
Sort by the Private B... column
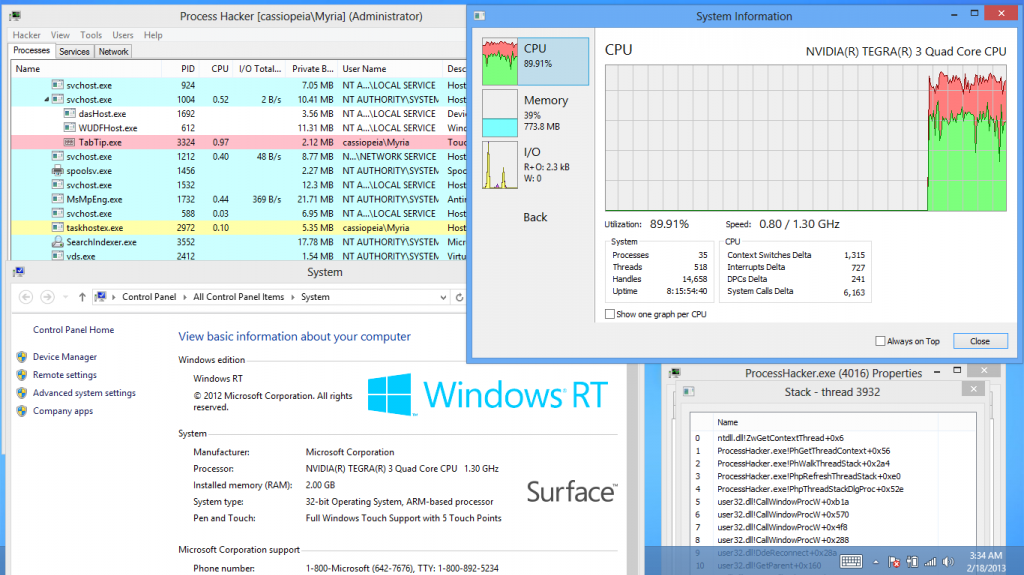coord(312,69)
